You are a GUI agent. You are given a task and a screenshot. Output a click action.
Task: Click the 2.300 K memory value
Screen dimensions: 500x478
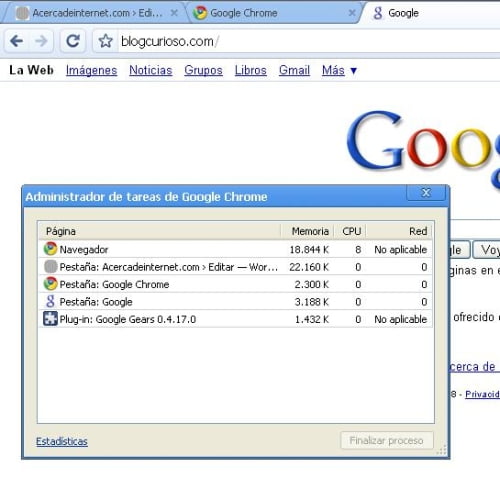pos(312,284)
